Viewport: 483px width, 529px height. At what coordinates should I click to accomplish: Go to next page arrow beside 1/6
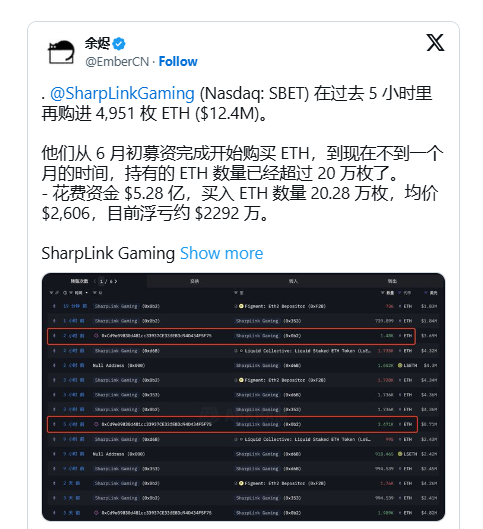tap(116, 281)
